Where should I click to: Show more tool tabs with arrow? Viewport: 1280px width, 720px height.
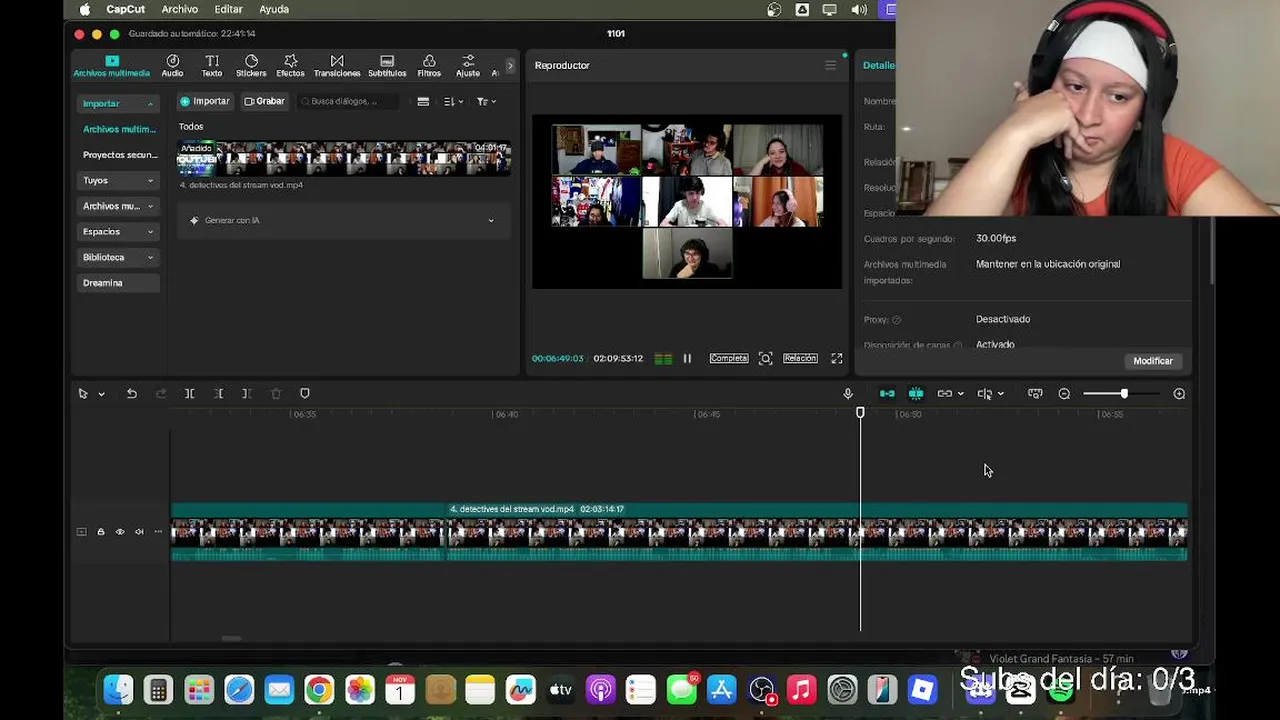(x=510, y=66)
